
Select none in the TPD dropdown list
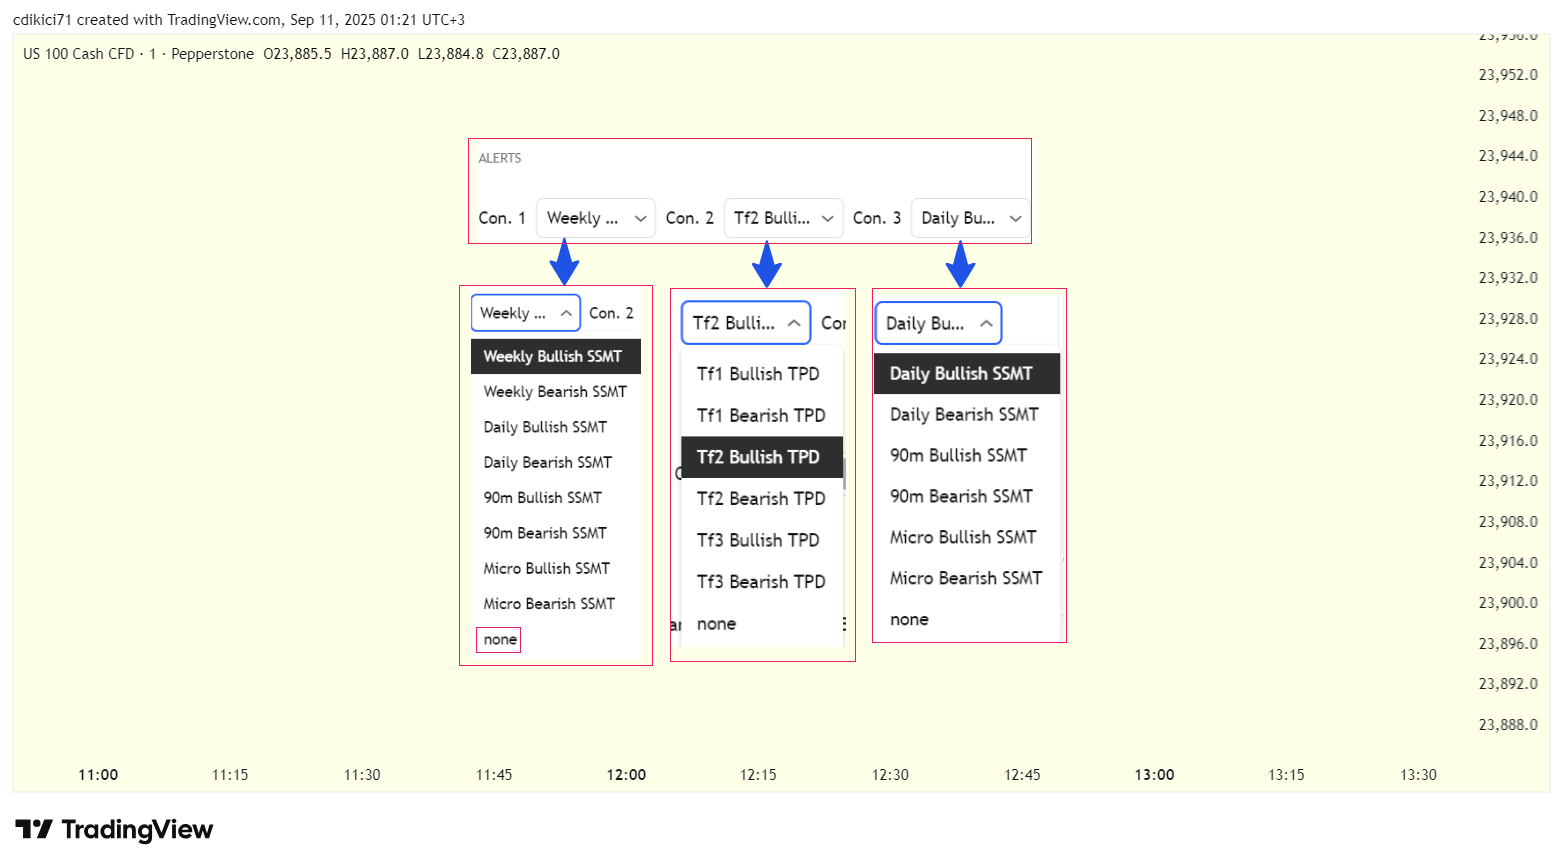pyautogui.click(x=762, y=624)
